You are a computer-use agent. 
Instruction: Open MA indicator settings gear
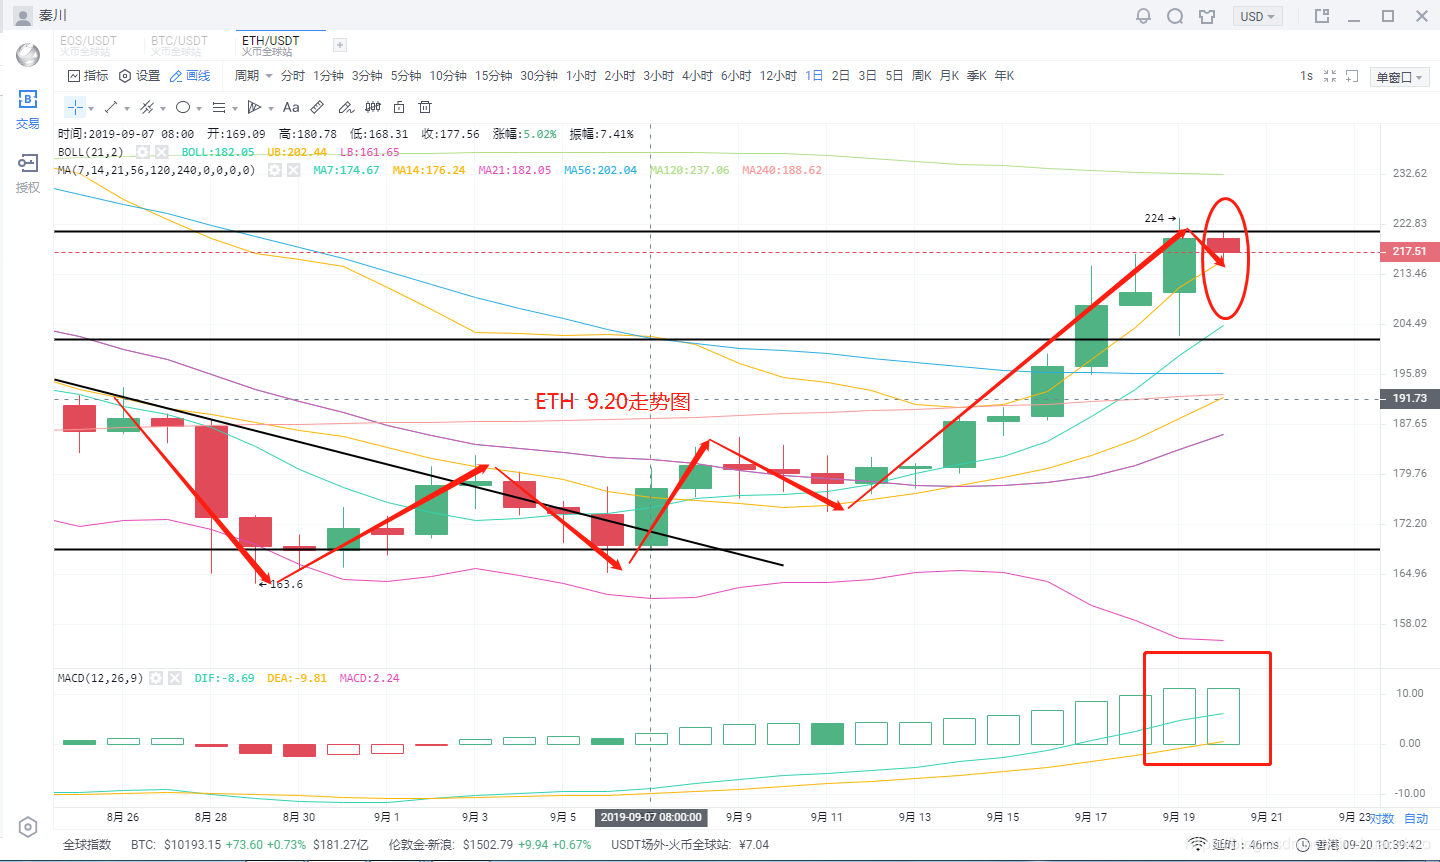[x=274, y=170]
